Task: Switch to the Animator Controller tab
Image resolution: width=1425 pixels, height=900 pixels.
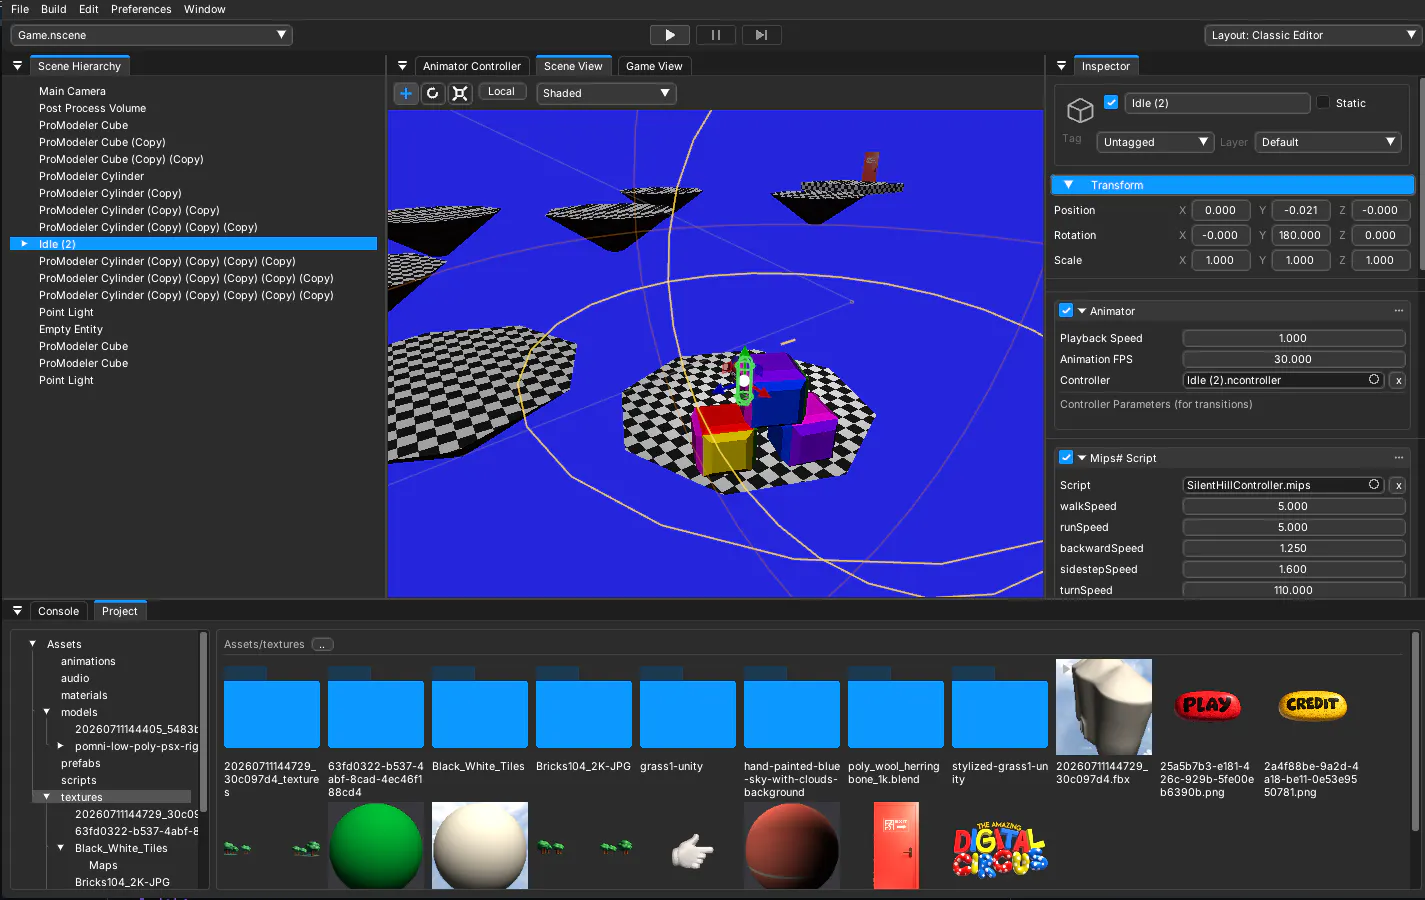Action: click(x=472, y=66)
